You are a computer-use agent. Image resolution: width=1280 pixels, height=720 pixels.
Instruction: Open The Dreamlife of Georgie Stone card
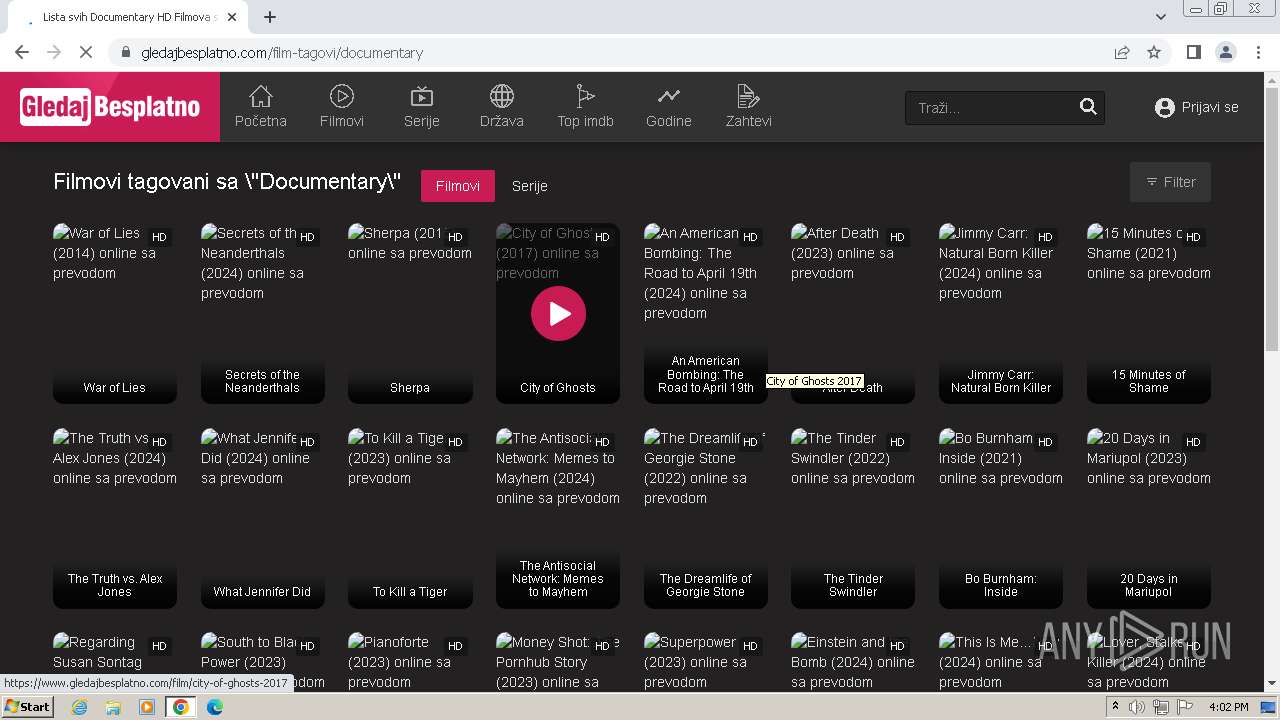(x=706, y=518)
